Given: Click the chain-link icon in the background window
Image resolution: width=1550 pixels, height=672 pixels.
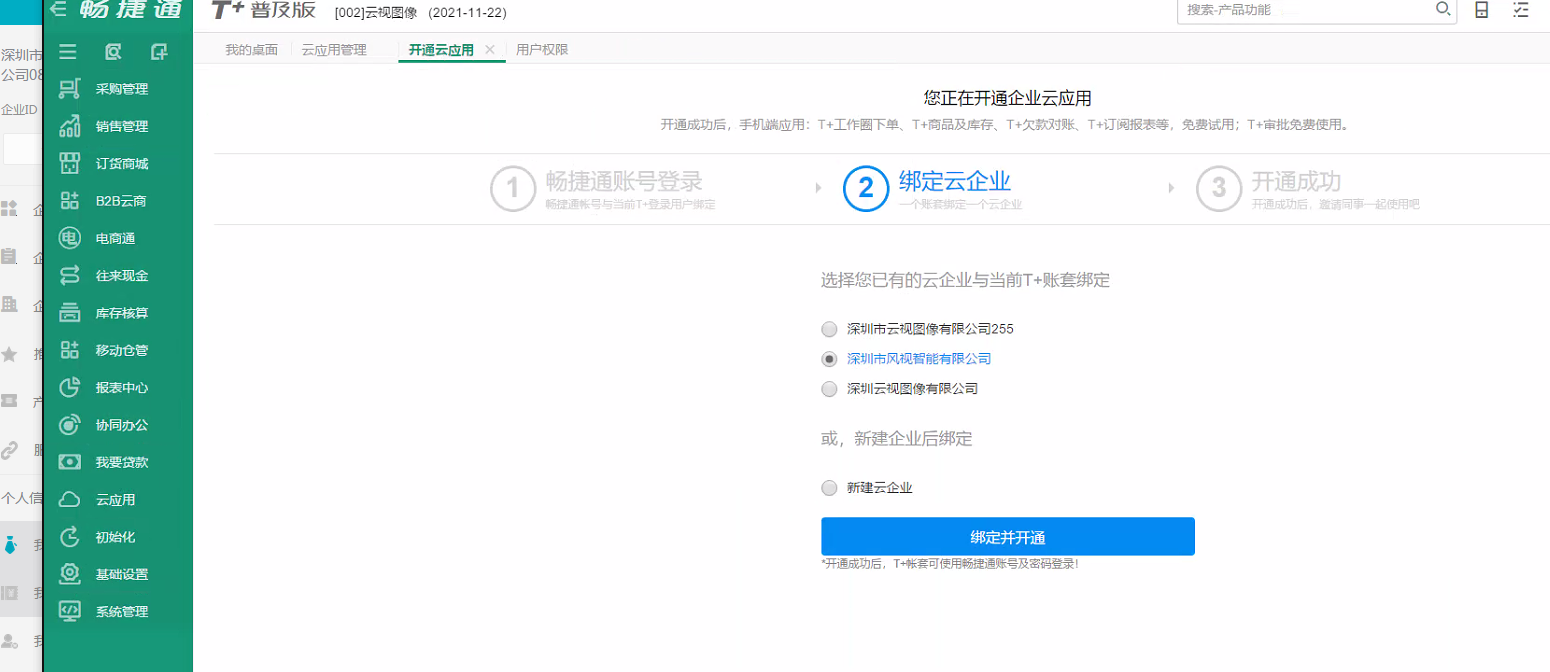Looking at the screenshot, I should [x=9, y=450].
